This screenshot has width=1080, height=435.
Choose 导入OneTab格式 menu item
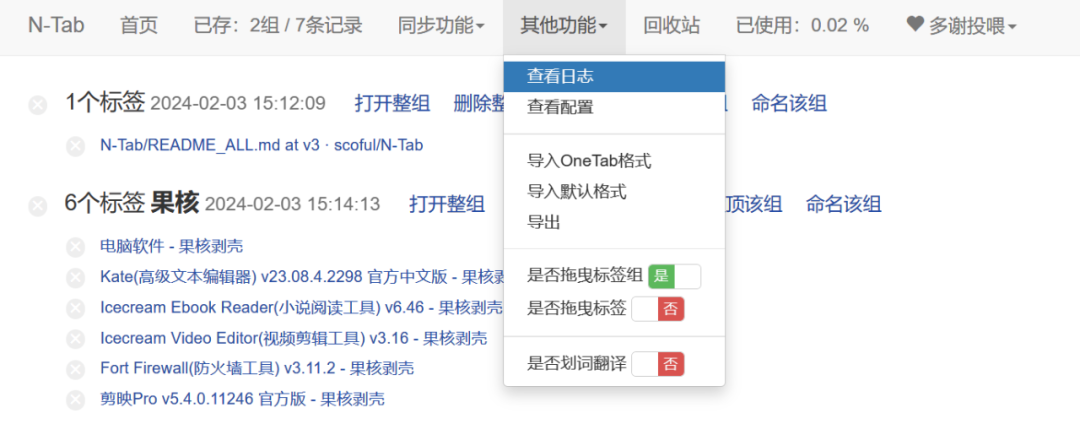tap(614, 162)
